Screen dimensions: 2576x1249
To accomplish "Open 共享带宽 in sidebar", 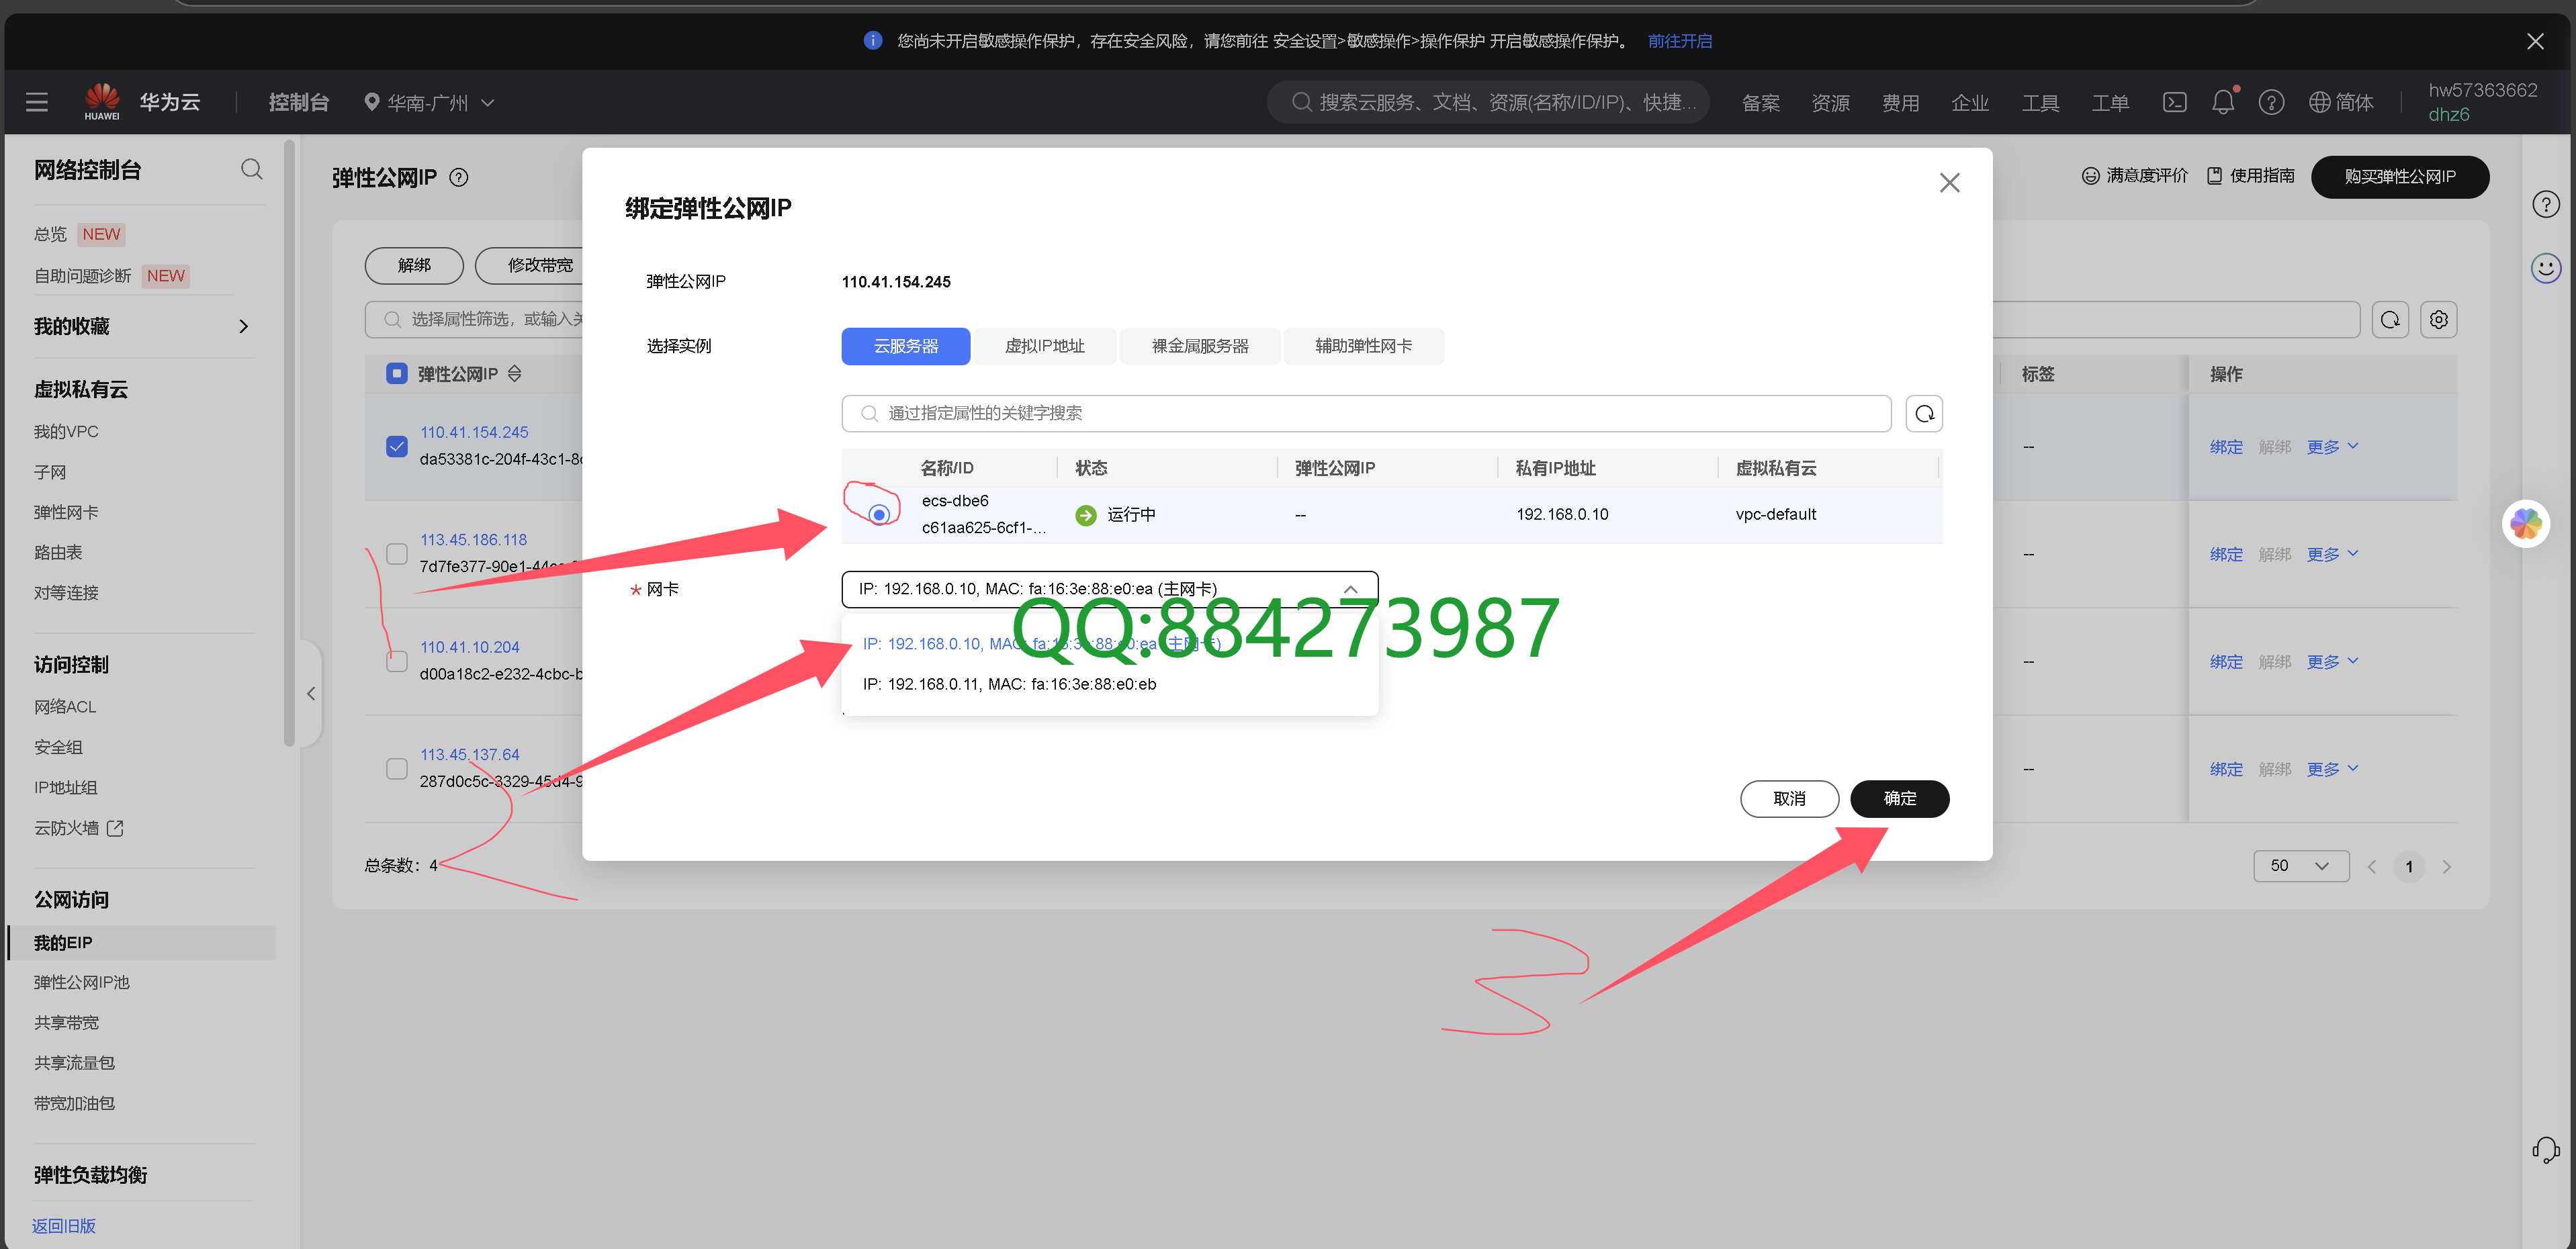I will click(x=66, y=1022).
